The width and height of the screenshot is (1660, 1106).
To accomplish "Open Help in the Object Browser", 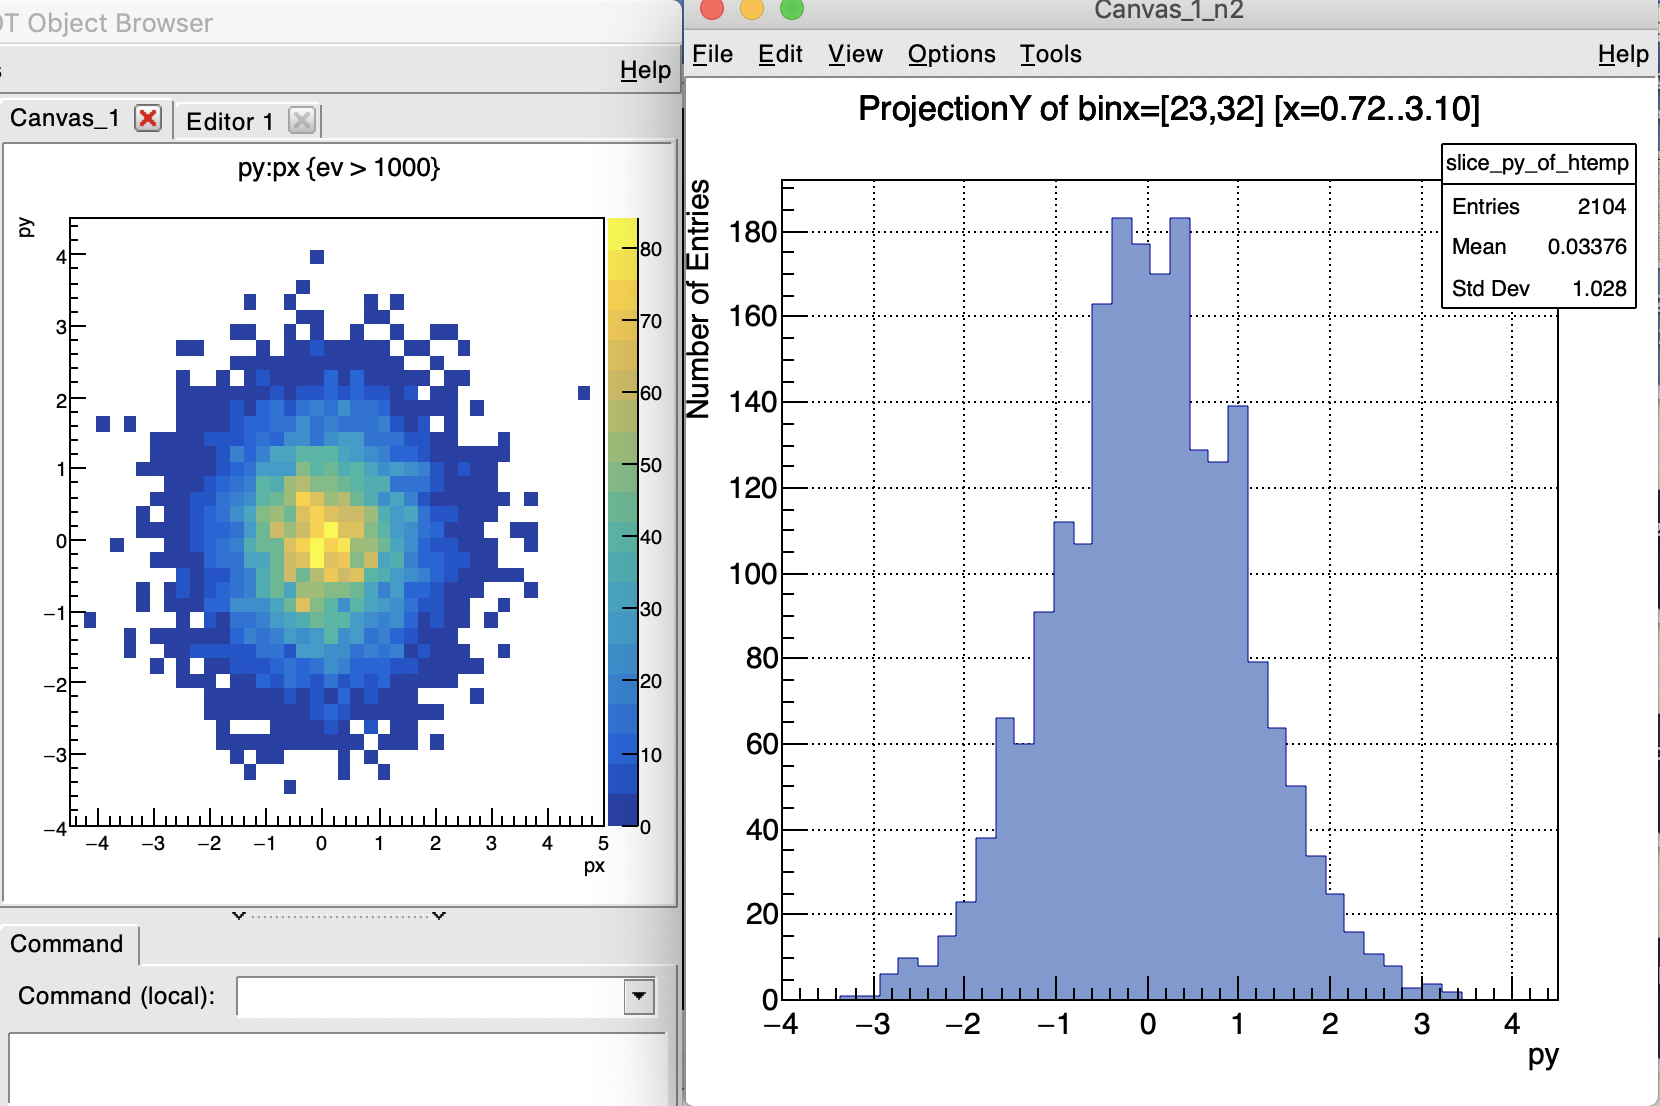I will coord(645,70).
